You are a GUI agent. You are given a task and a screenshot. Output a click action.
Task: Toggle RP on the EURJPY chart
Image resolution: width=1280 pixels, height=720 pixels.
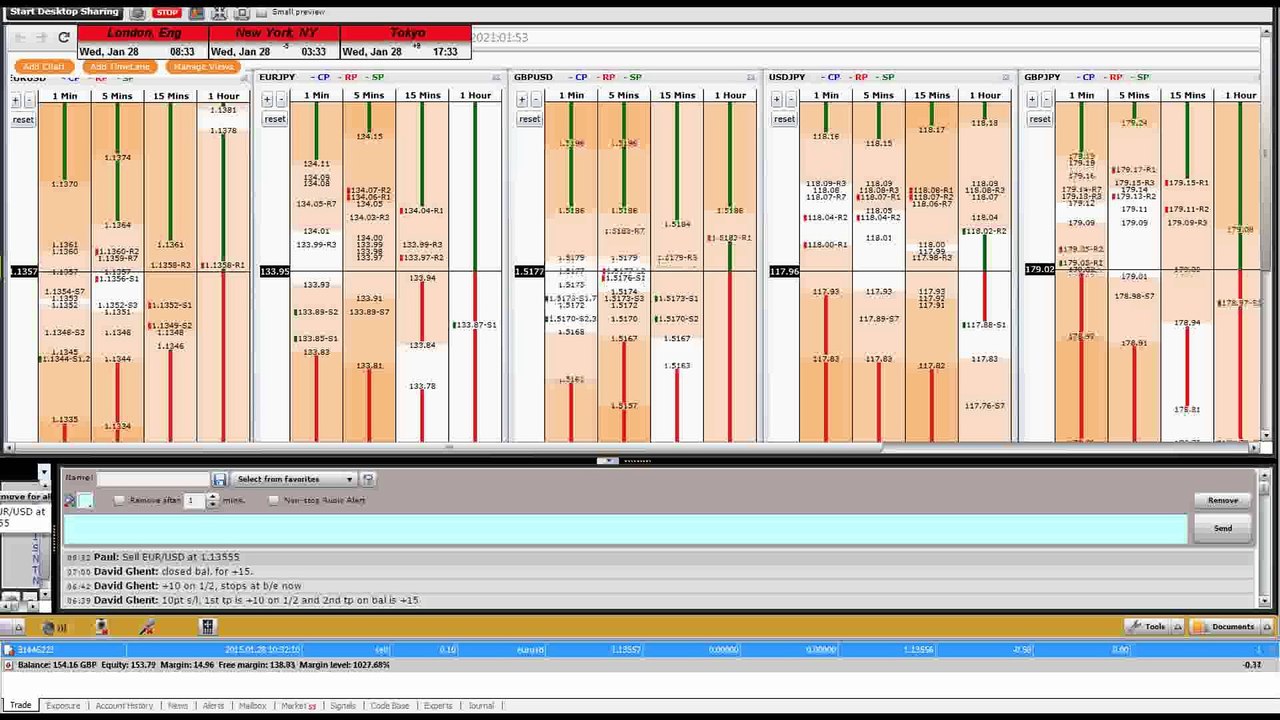click(347, 77)
